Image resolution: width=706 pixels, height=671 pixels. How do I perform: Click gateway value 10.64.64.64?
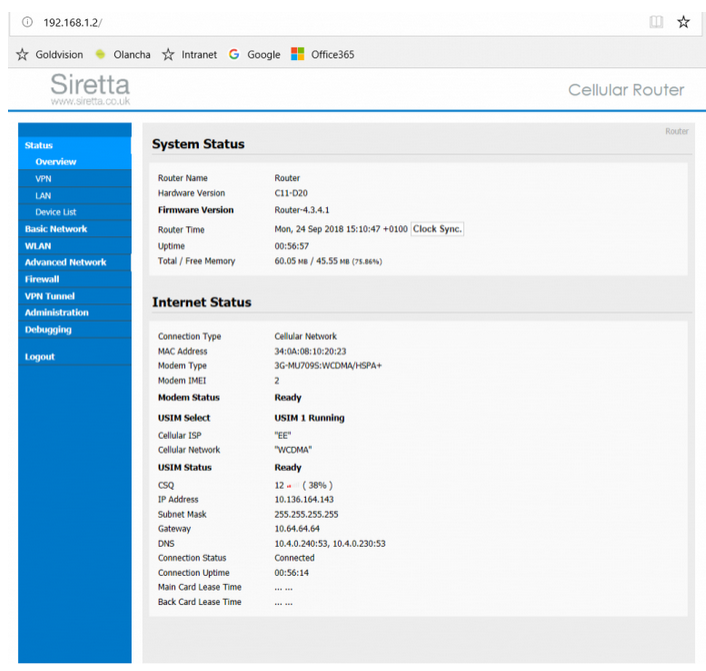297,529
